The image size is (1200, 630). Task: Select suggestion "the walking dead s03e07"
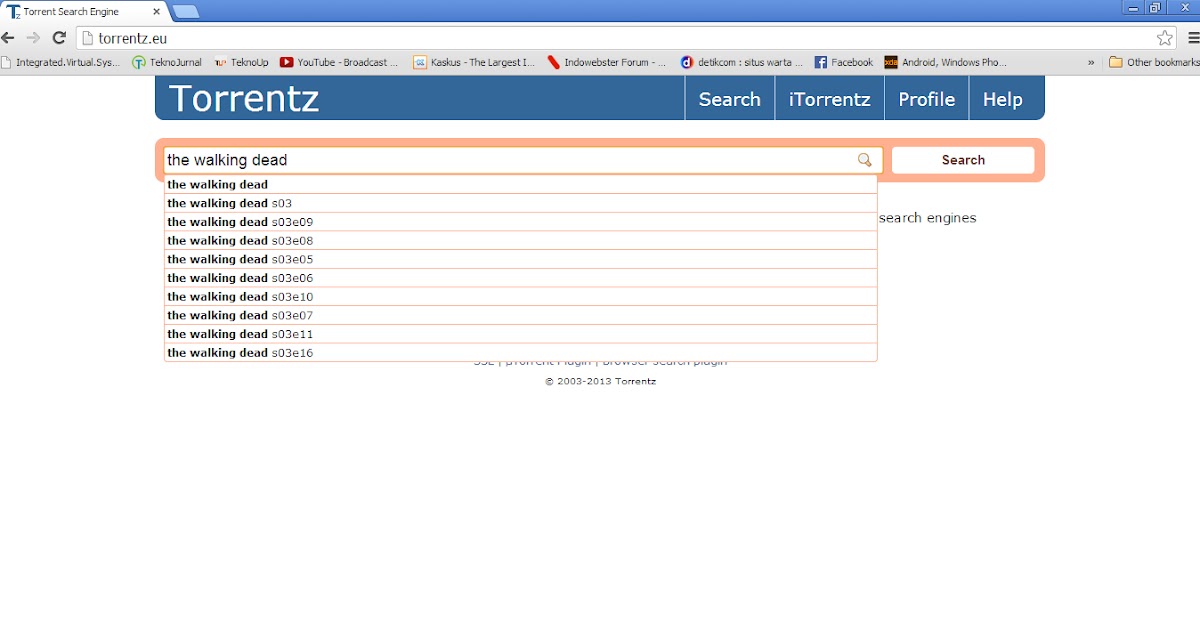521,315
